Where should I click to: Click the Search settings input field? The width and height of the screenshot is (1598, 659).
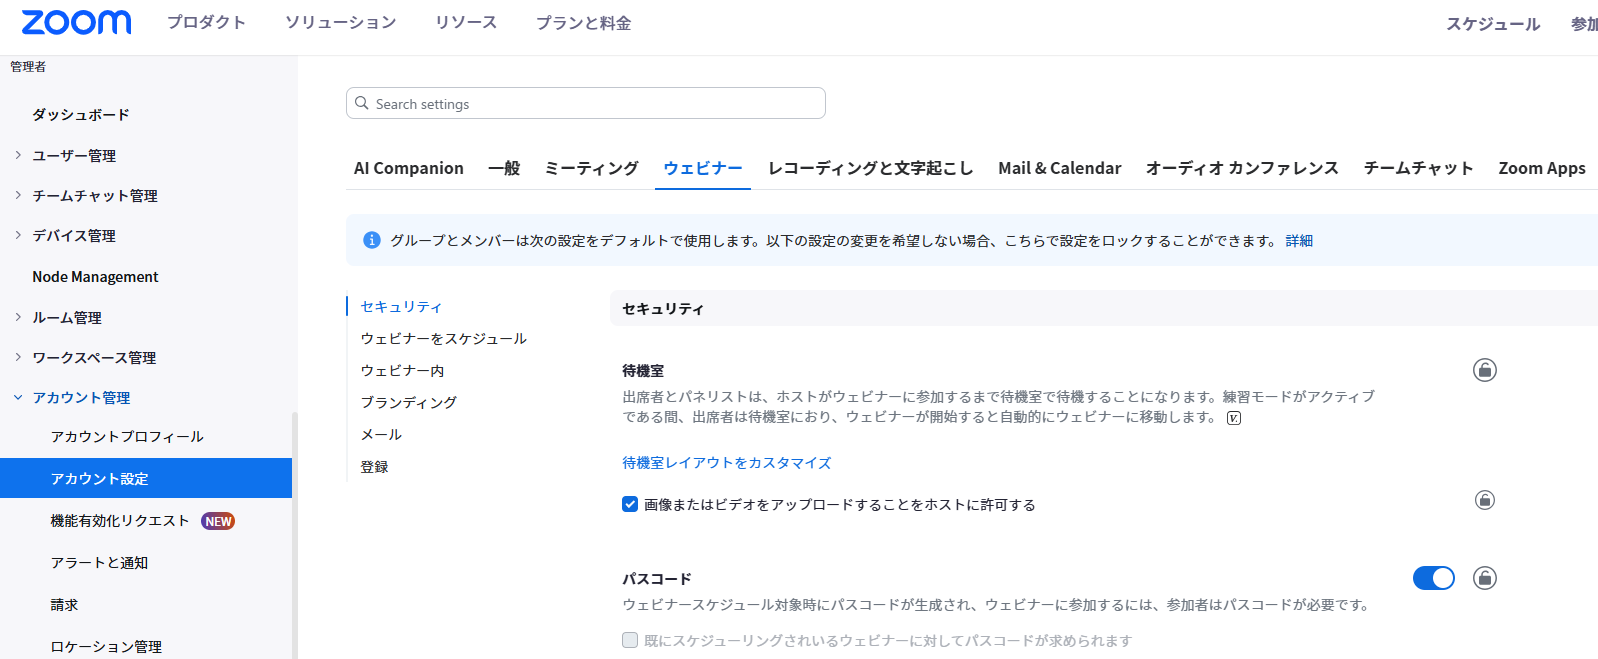click(x=586, y=103)
